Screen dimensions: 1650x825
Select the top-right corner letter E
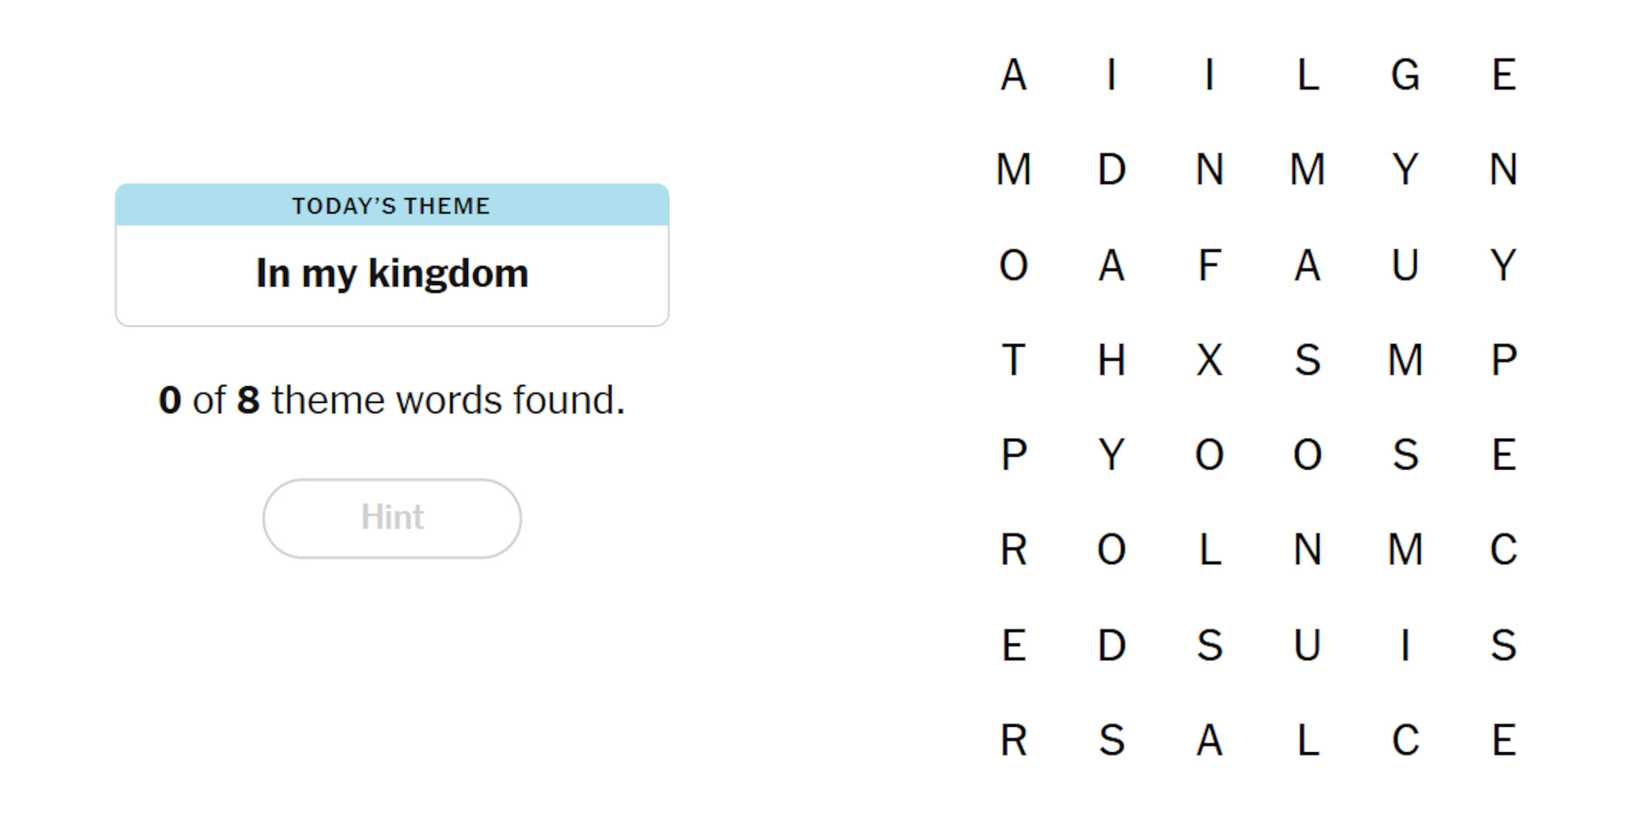1503,75
